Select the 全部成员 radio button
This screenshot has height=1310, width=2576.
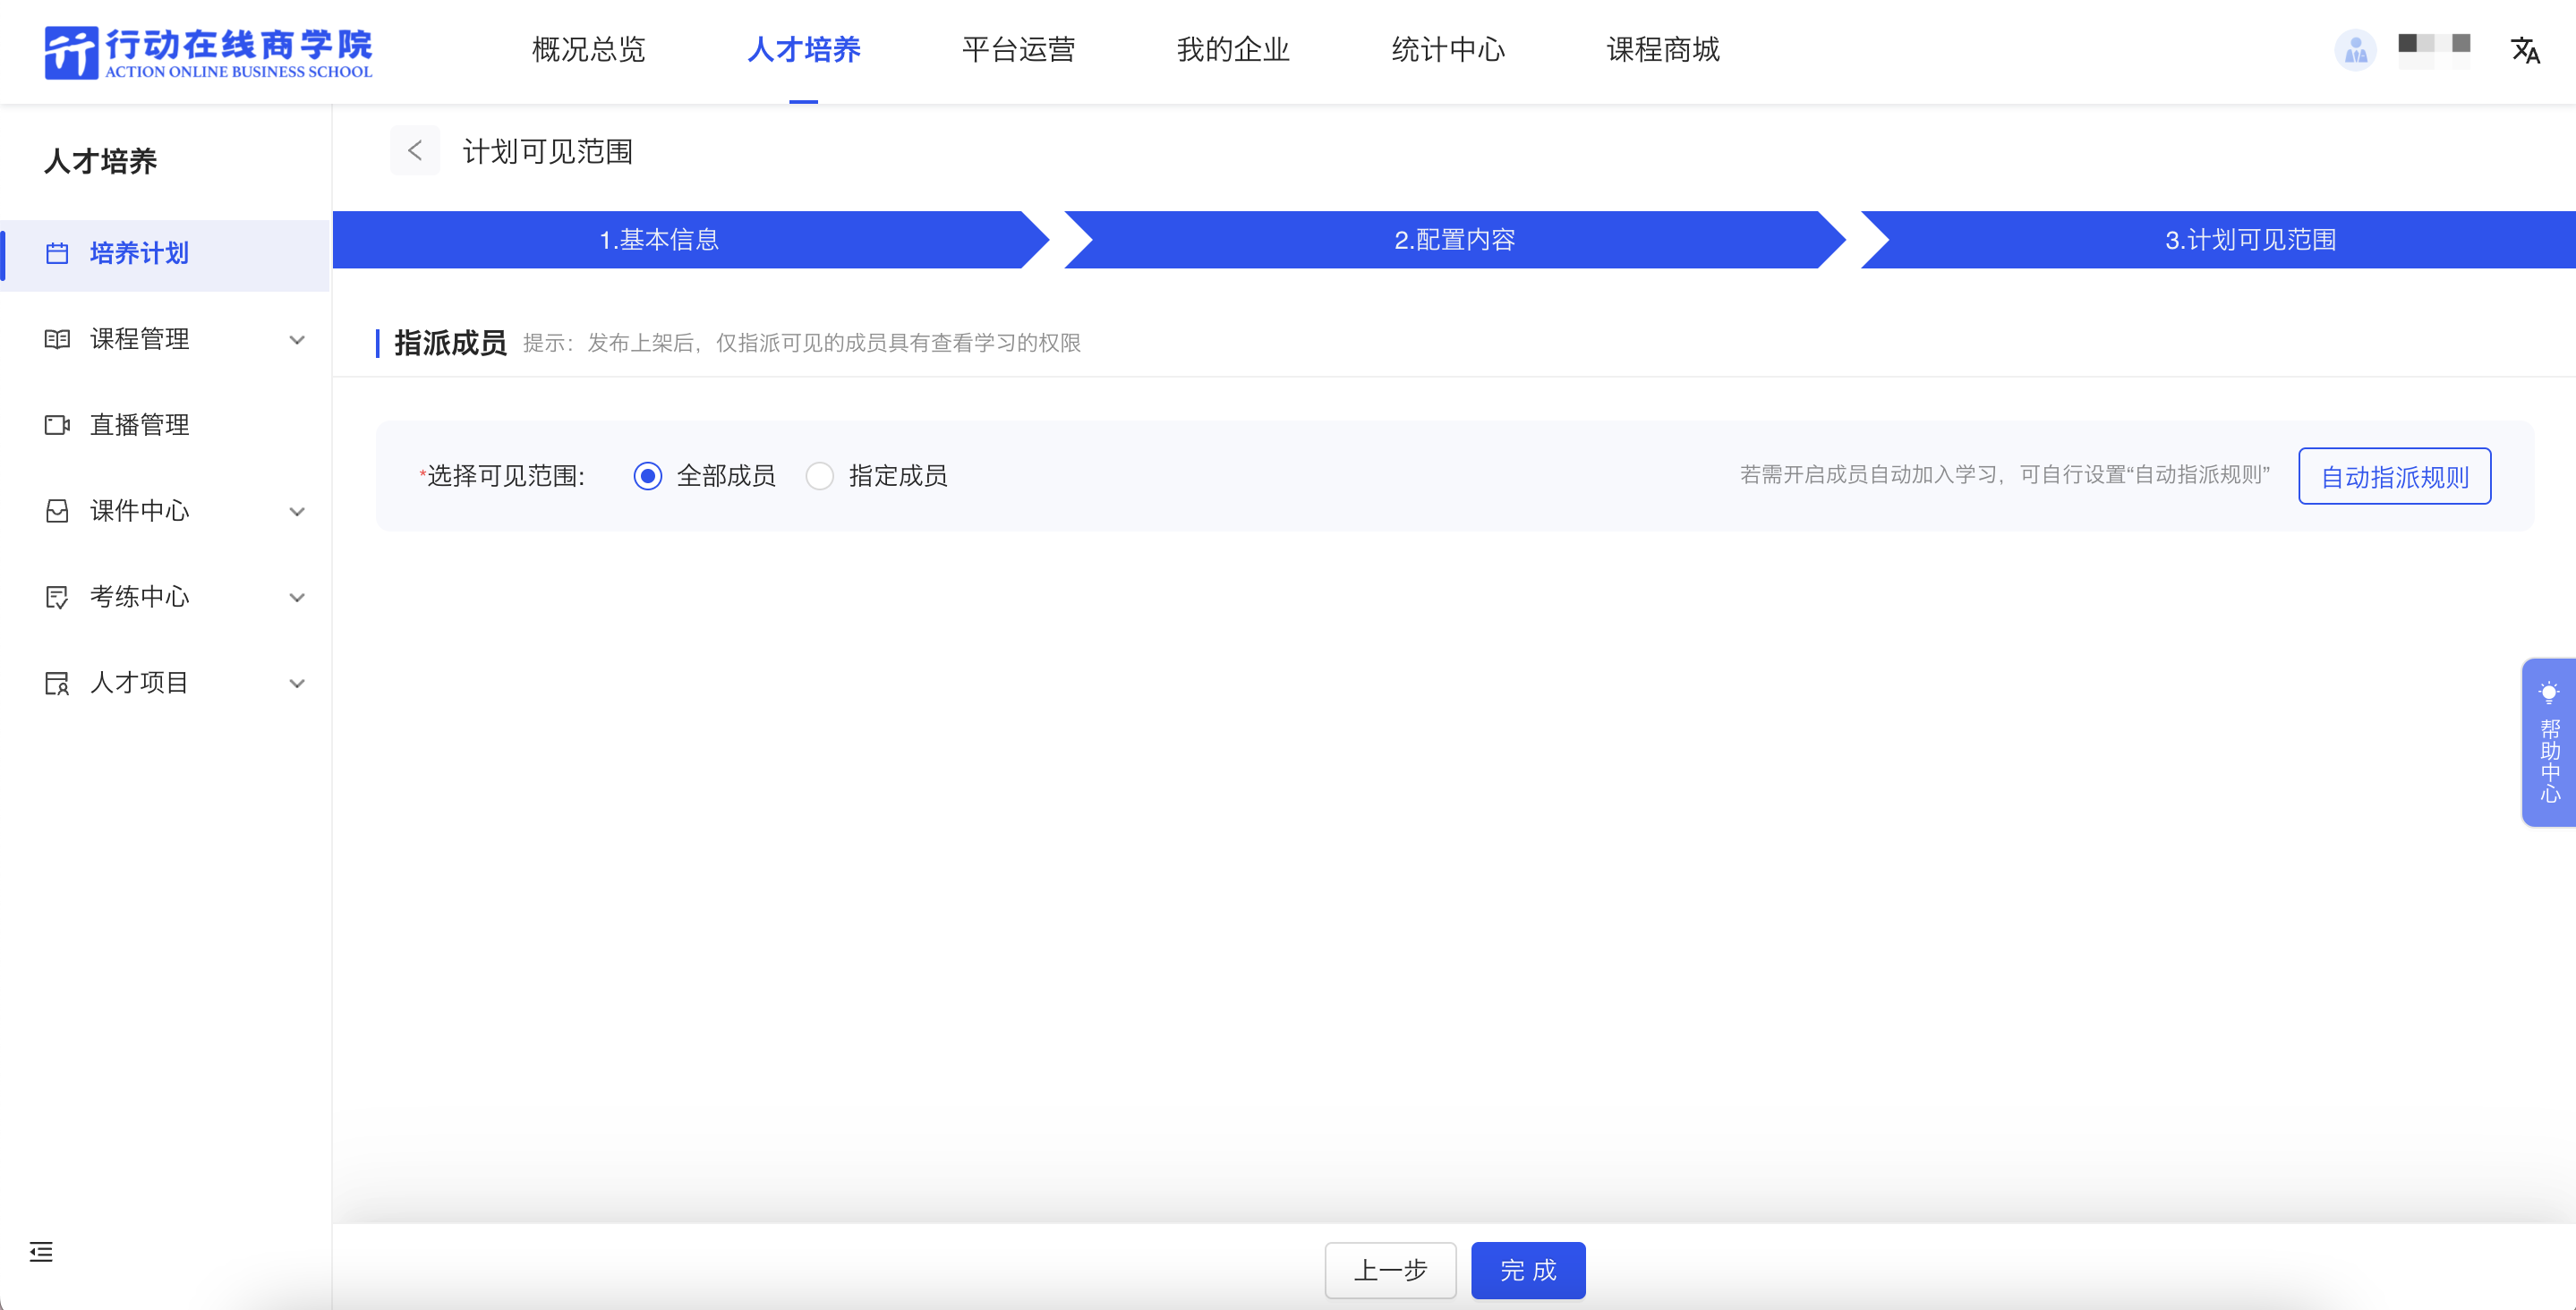click(x=648, y=476)
